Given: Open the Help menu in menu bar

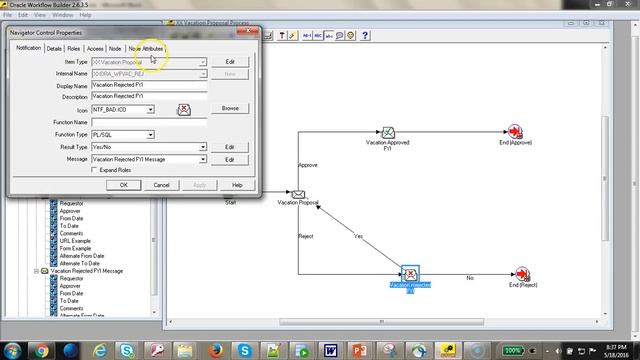Looking at the screenshot, I should pyautogui.click(x=85, y=15).
